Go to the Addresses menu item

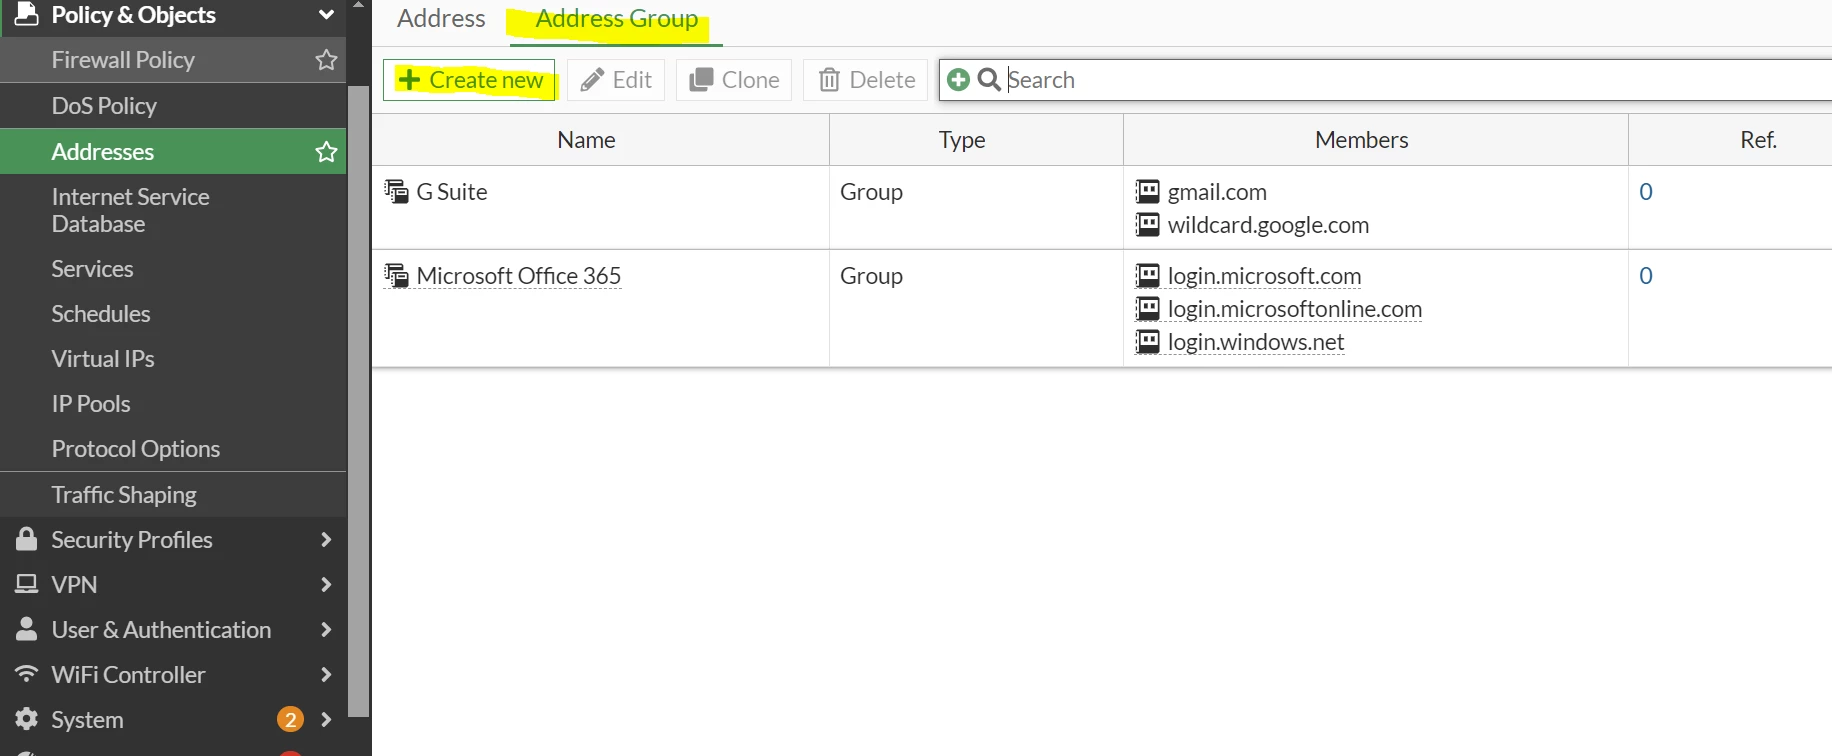click(103, 152)
